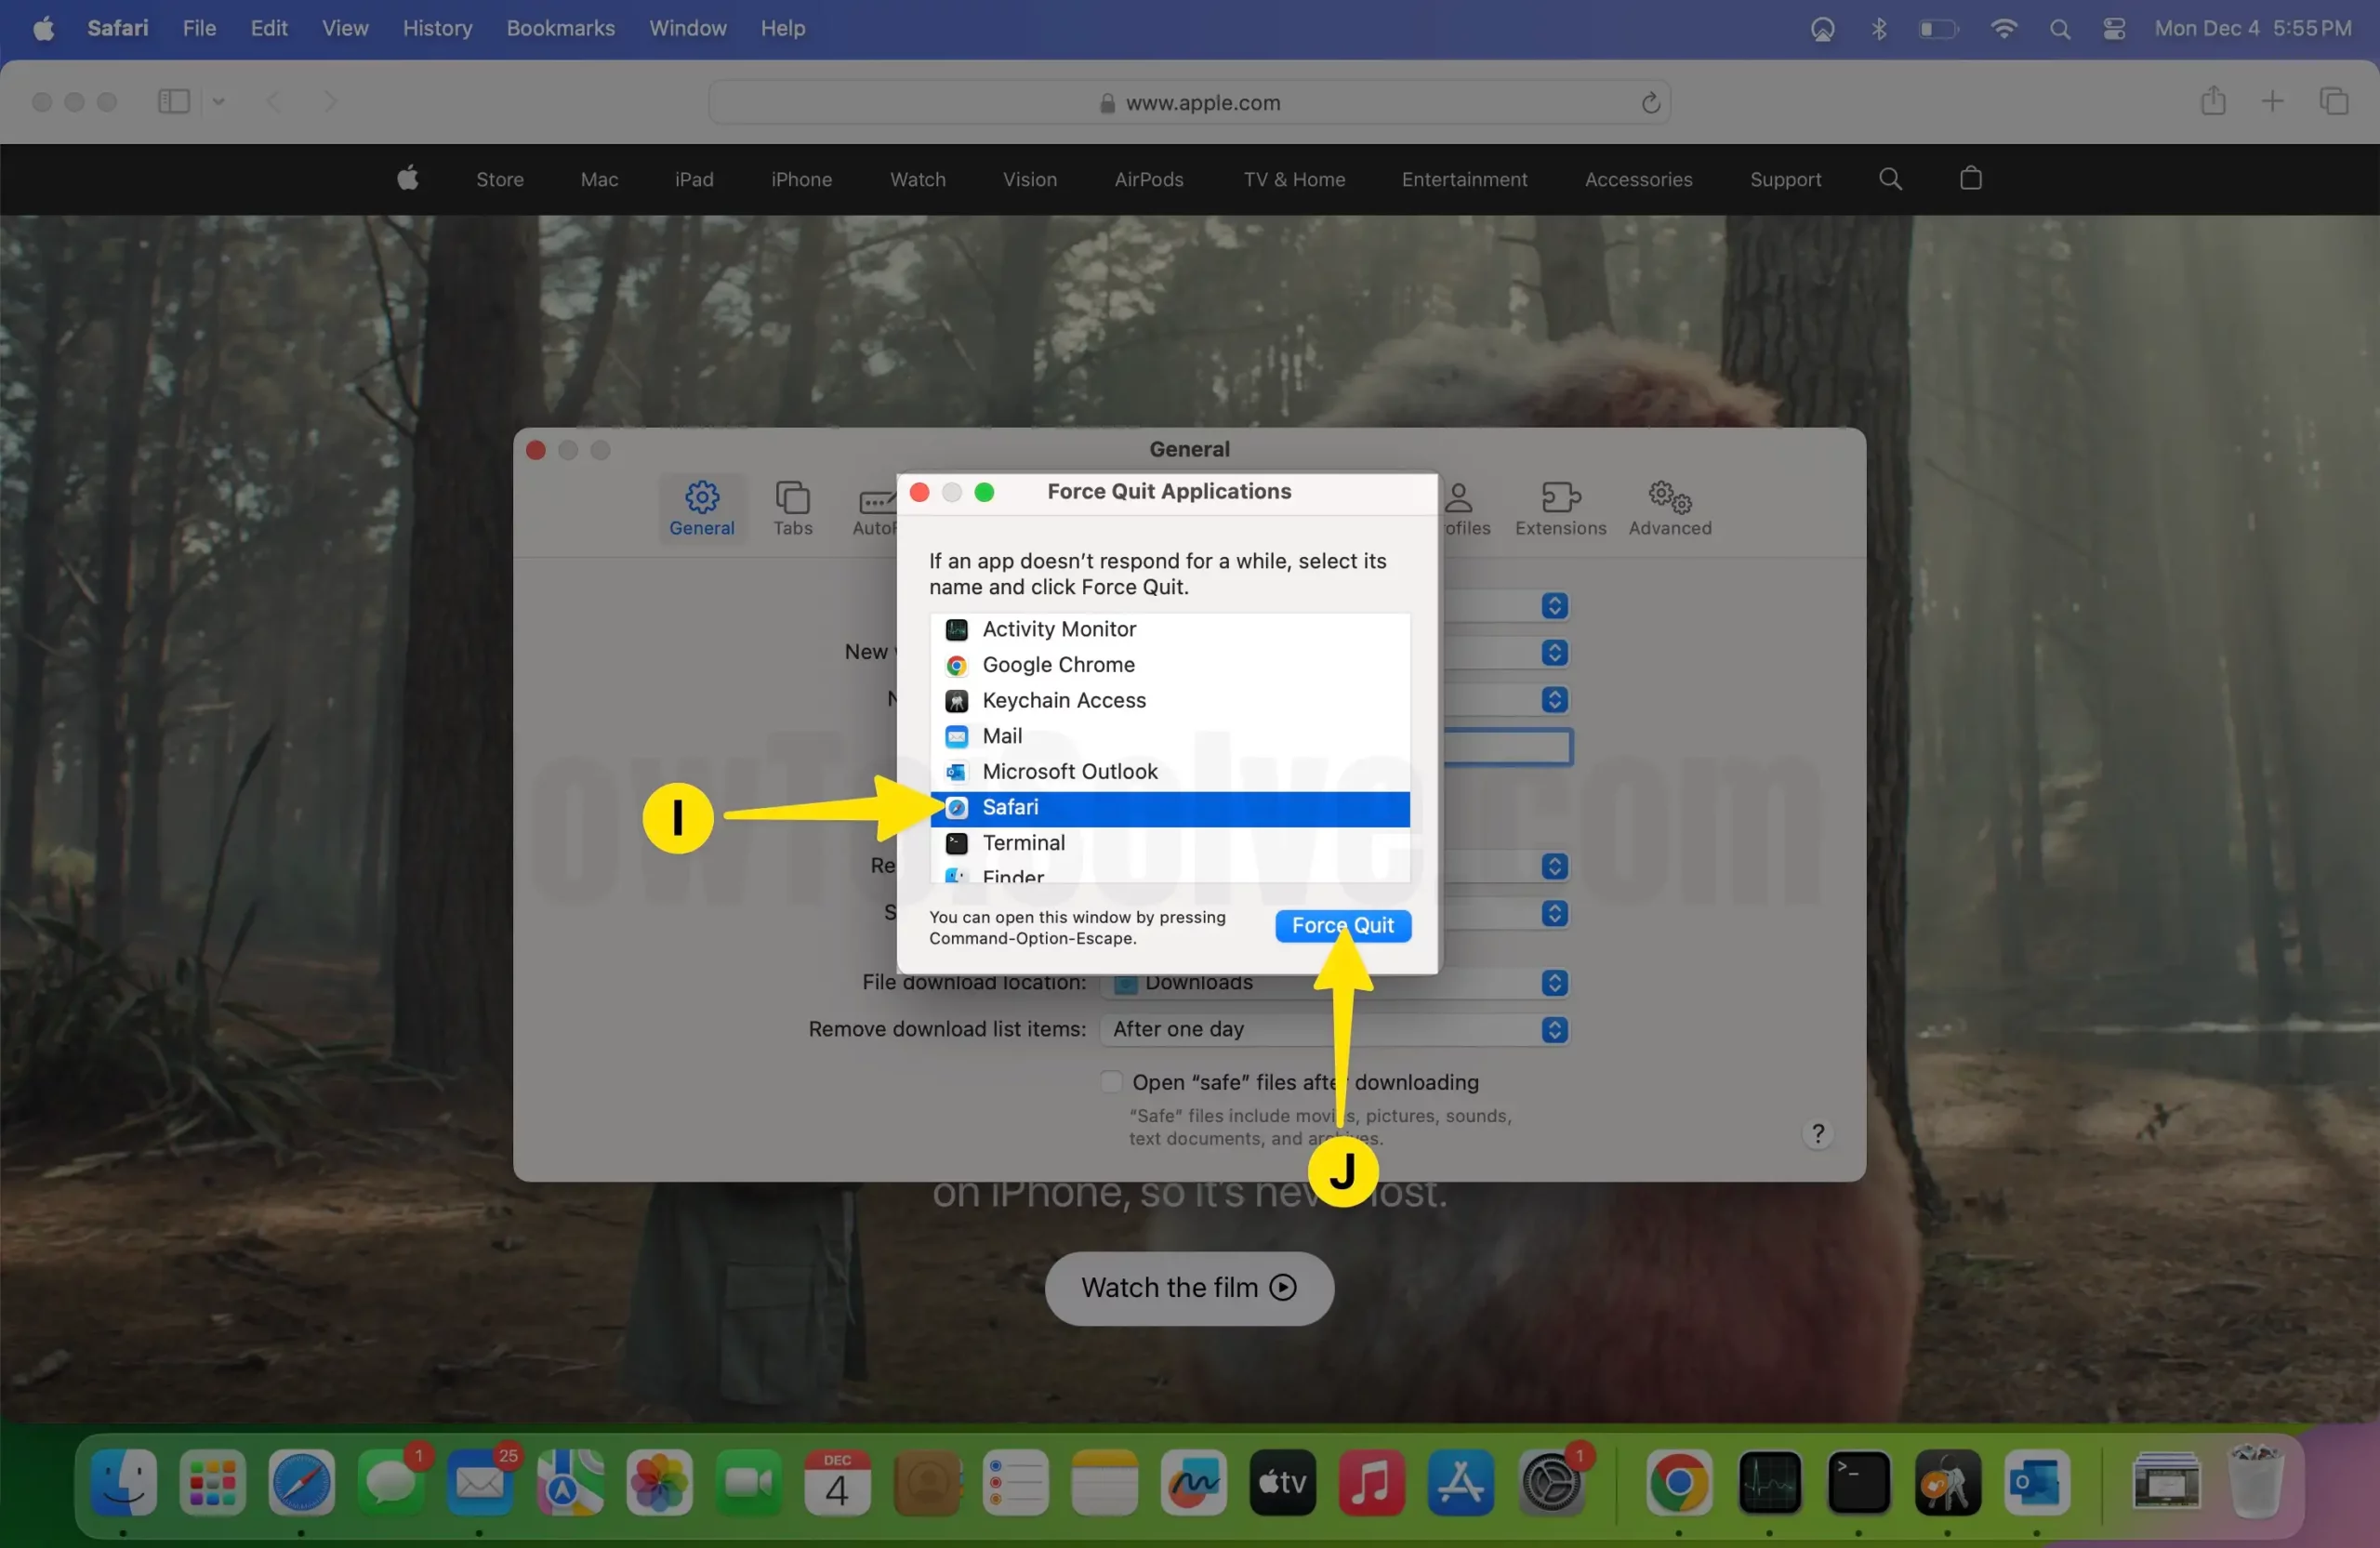Open Photos app in the Dock

pyautogui.click(x=659, y=1481)
